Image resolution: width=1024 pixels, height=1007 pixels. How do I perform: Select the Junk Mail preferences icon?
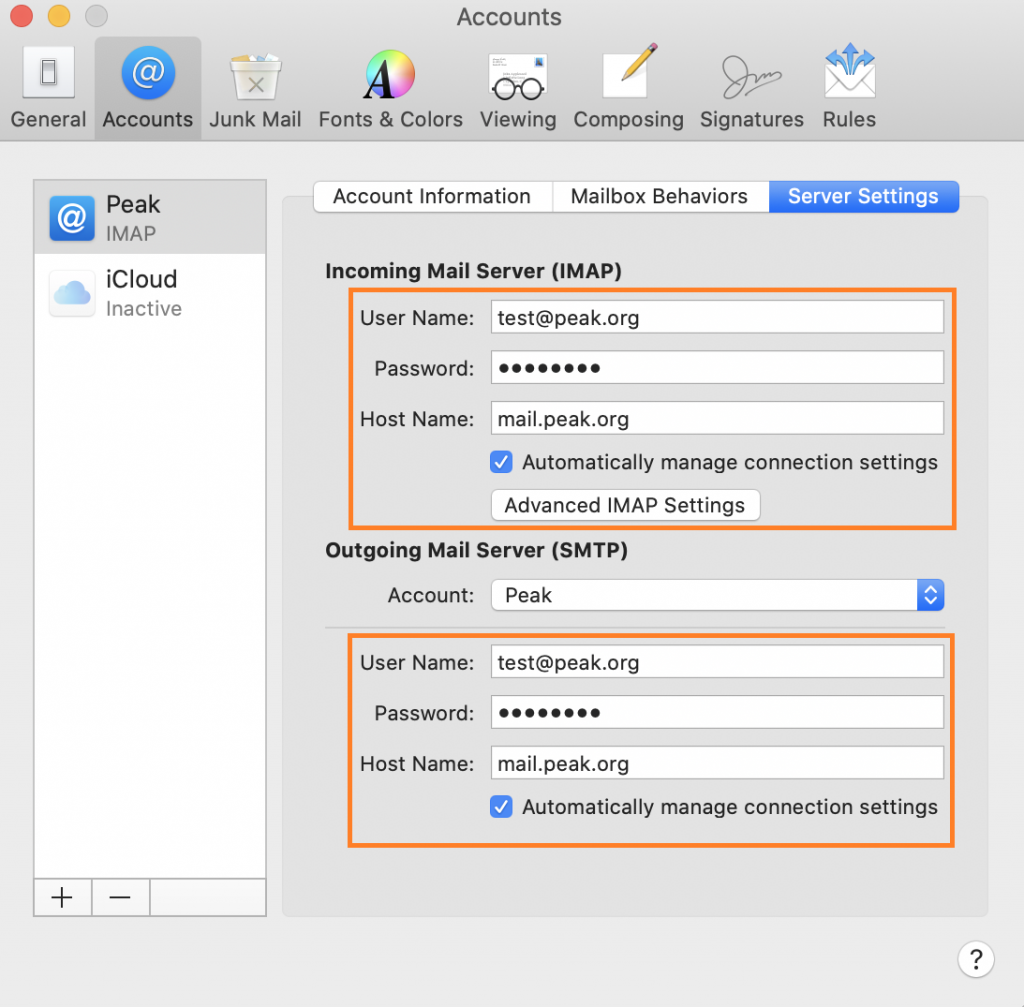click(255, 88)
